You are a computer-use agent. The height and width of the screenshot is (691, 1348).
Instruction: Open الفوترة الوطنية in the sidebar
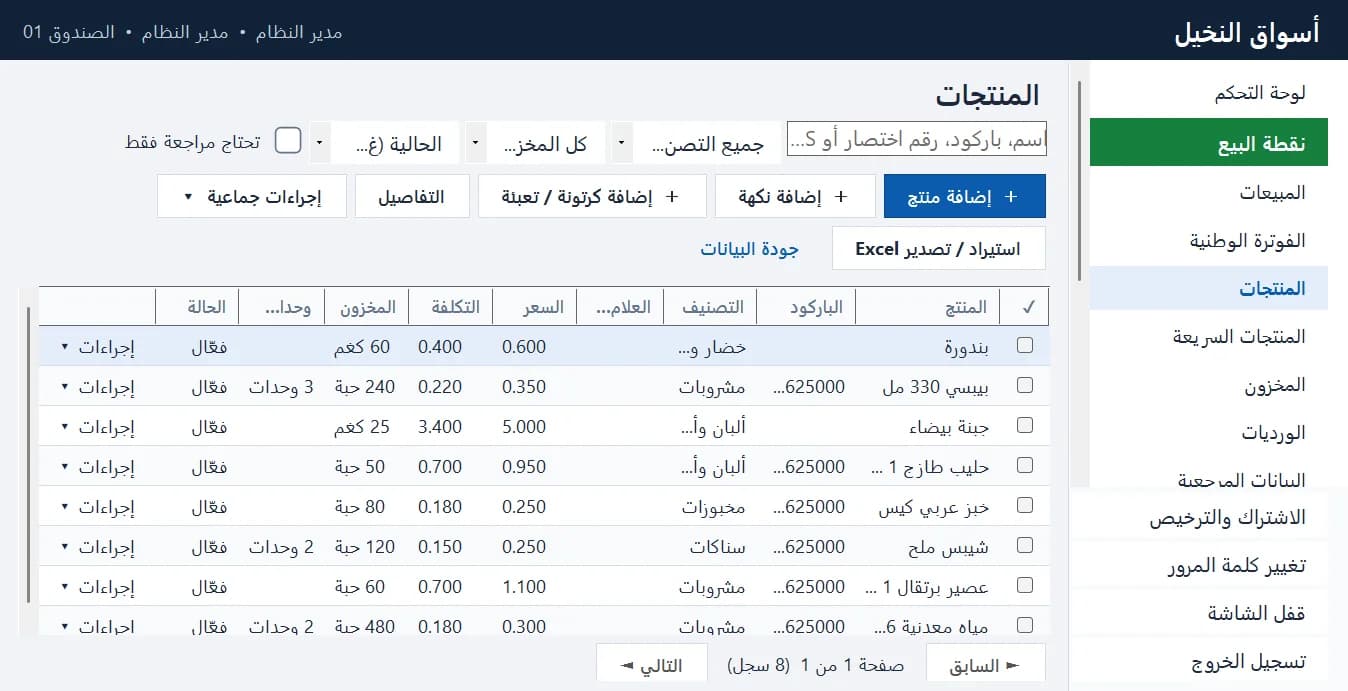click(x=1209, y=240)
